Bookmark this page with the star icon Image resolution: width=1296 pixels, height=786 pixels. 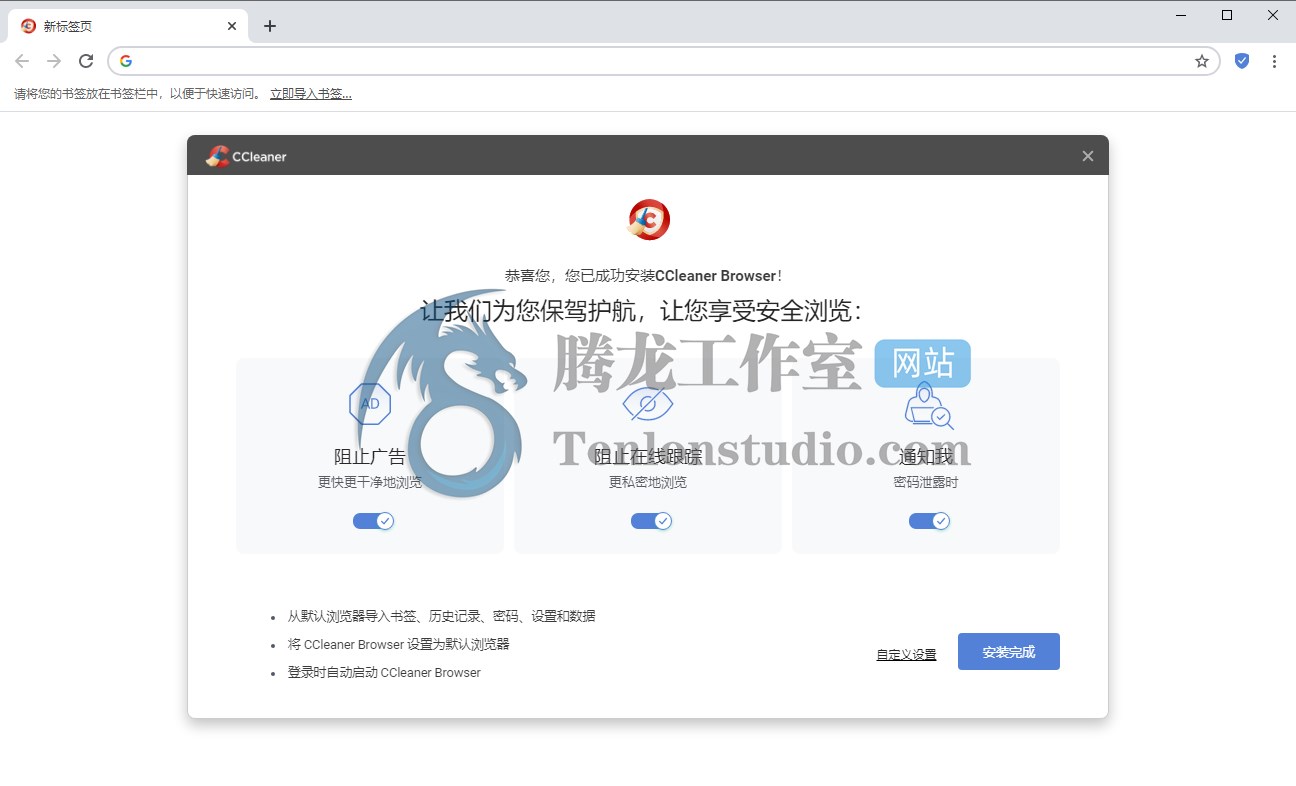pos(1202,61)
